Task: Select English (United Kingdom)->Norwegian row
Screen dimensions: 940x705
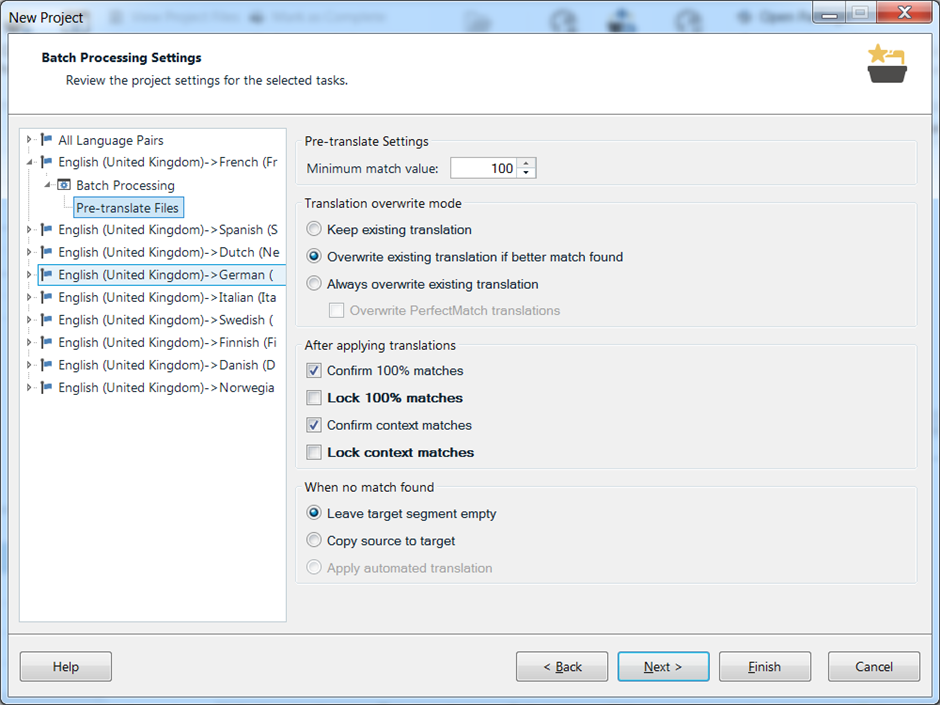Action: pos(166,387)
